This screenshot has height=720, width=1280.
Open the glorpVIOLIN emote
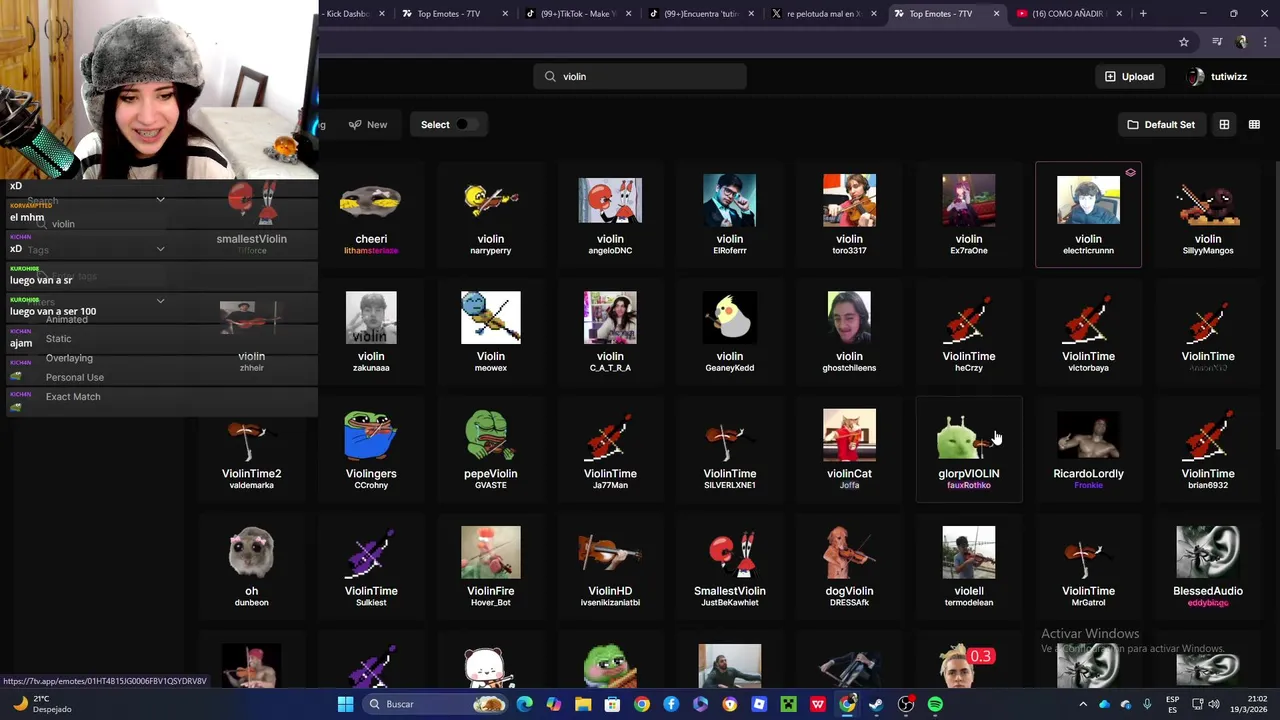pos(968,450)
